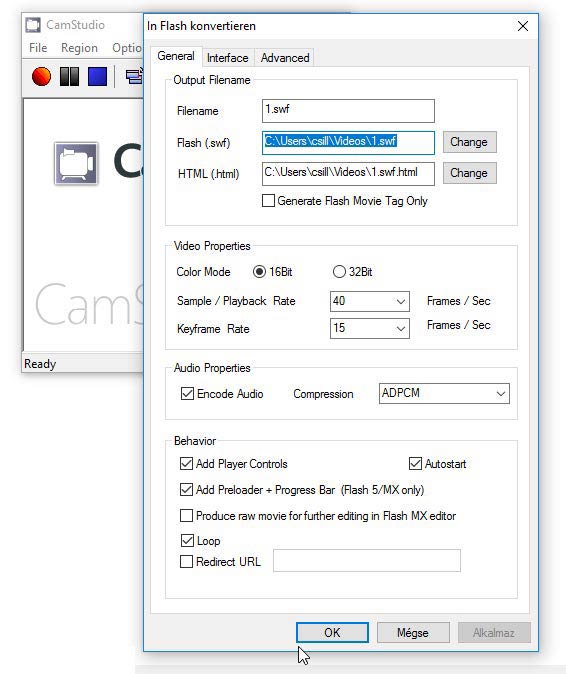Open the File menu in CamStudio
Screen dimensions: 566x674
(x=38, y=48)
